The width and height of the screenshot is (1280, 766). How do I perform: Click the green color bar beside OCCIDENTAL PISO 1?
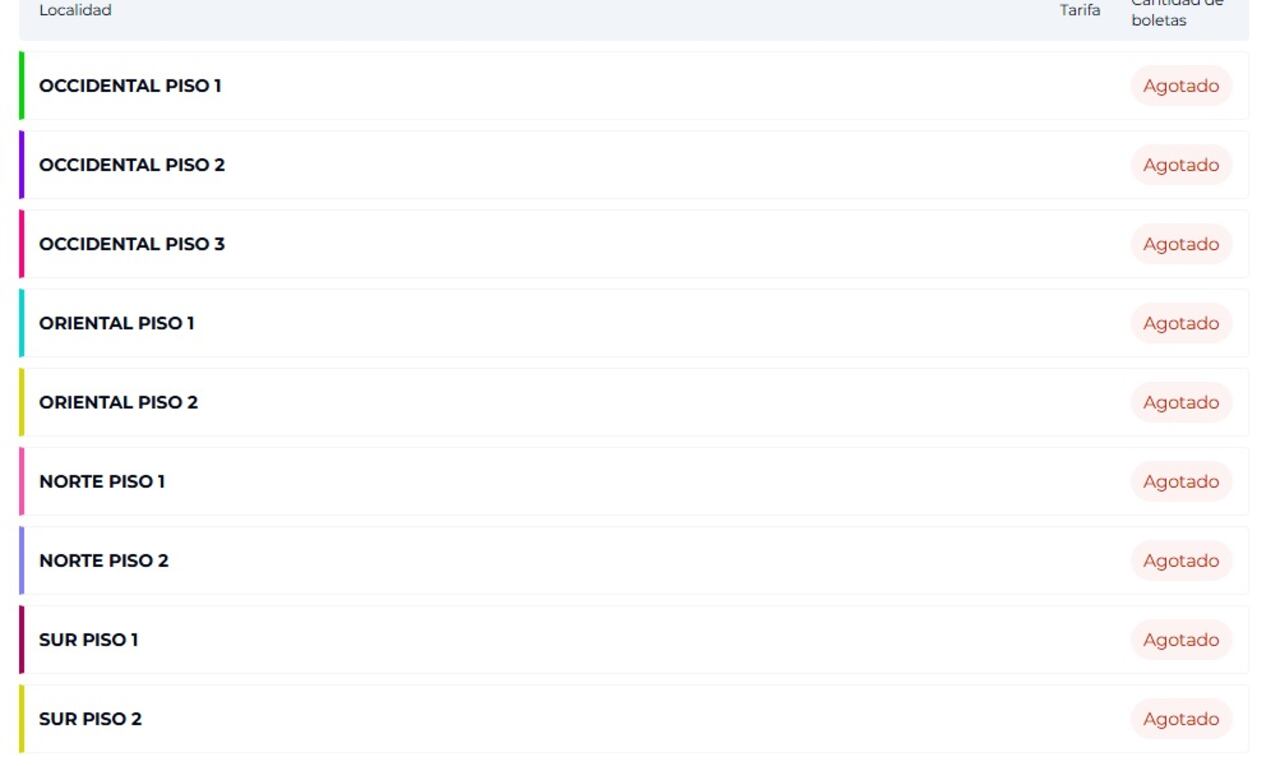tap(21, 86)
